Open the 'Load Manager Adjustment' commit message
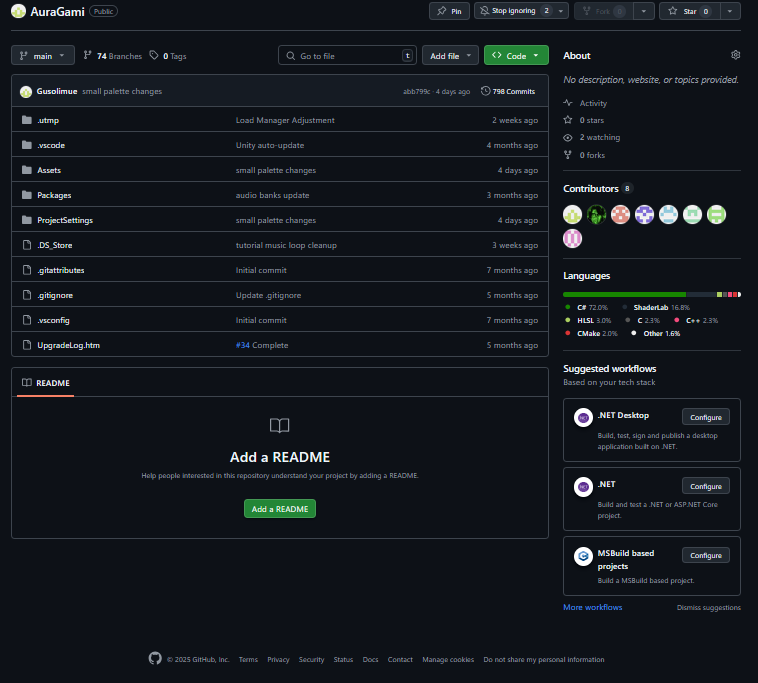 (x=285, y=120)
